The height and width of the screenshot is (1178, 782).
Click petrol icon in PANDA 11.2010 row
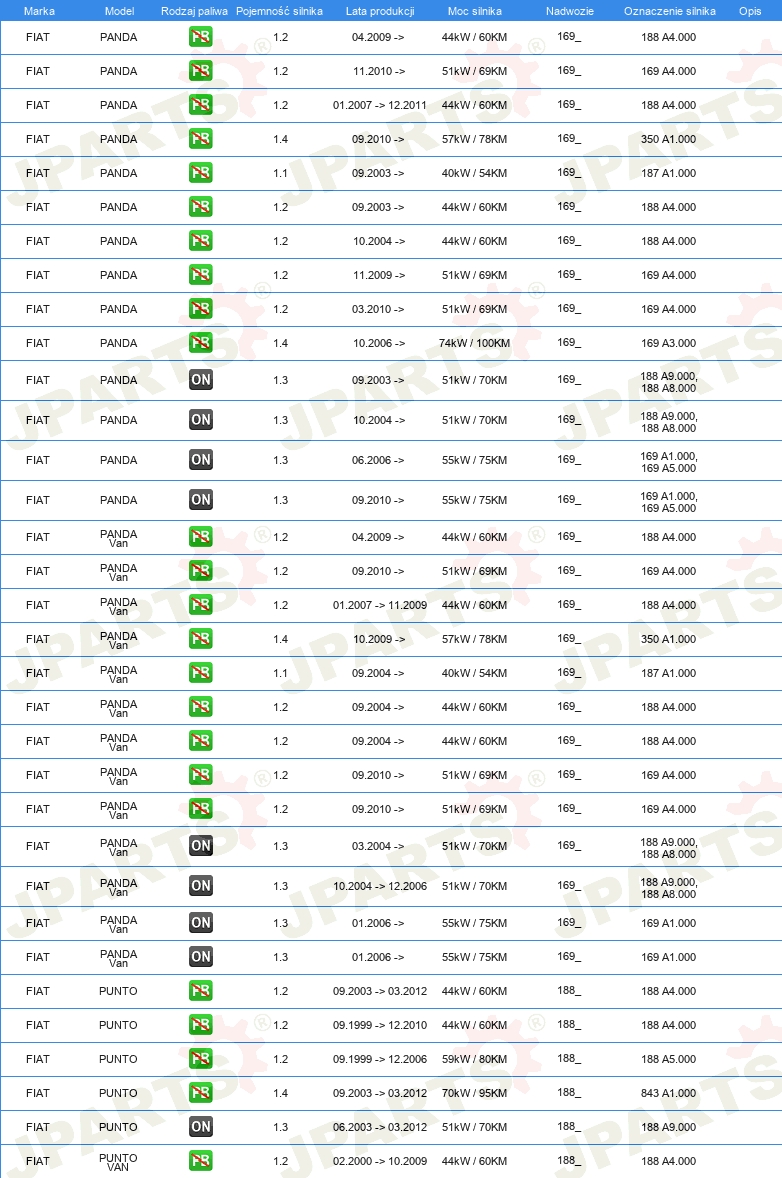(201, 71)
